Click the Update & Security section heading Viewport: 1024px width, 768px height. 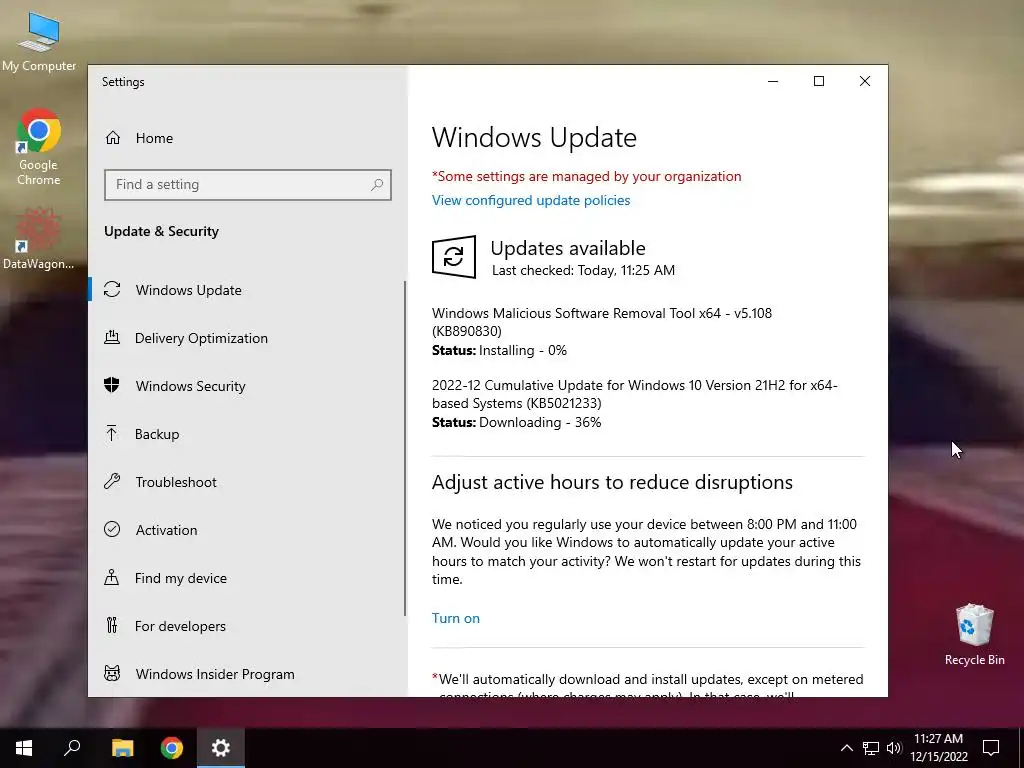[161, 231]
